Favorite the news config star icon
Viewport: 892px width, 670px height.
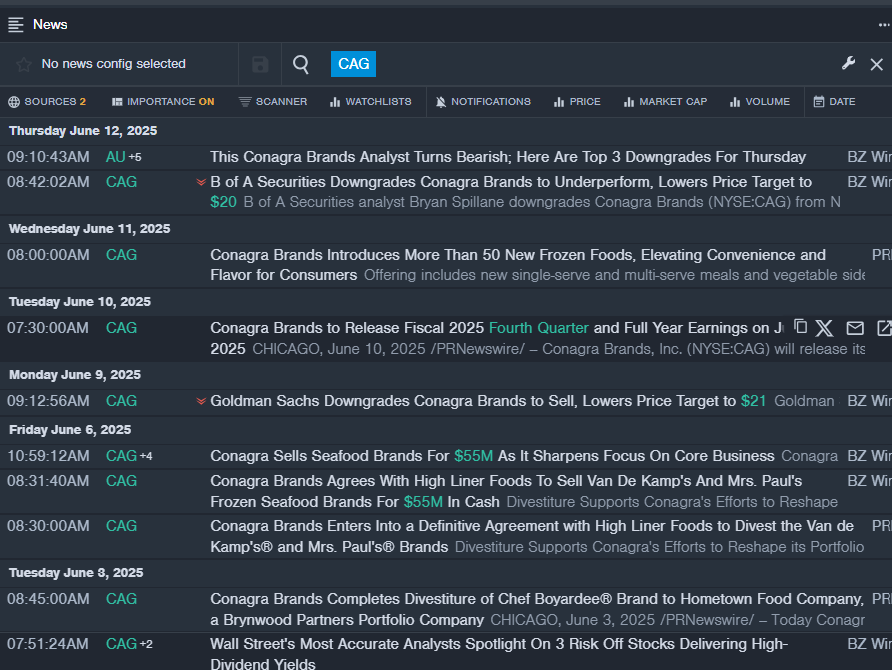[23, 64]
